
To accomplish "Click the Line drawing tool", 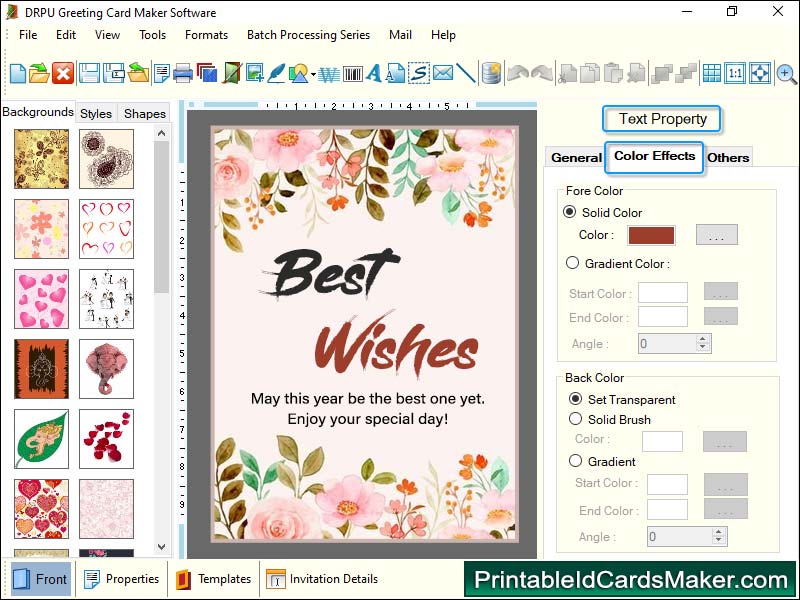I will (467, 73).
